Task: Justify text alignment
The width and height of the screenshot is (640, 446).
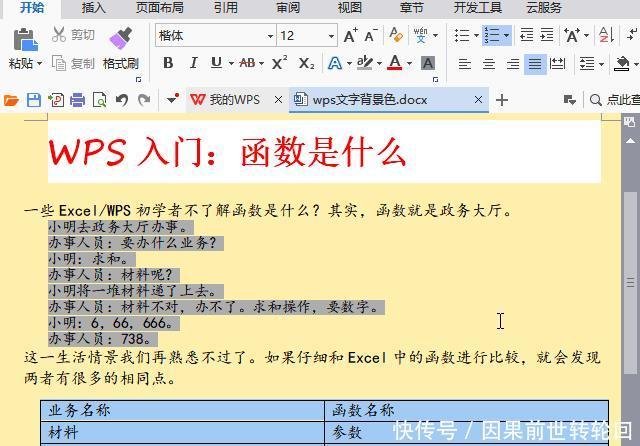Action: 535,64
